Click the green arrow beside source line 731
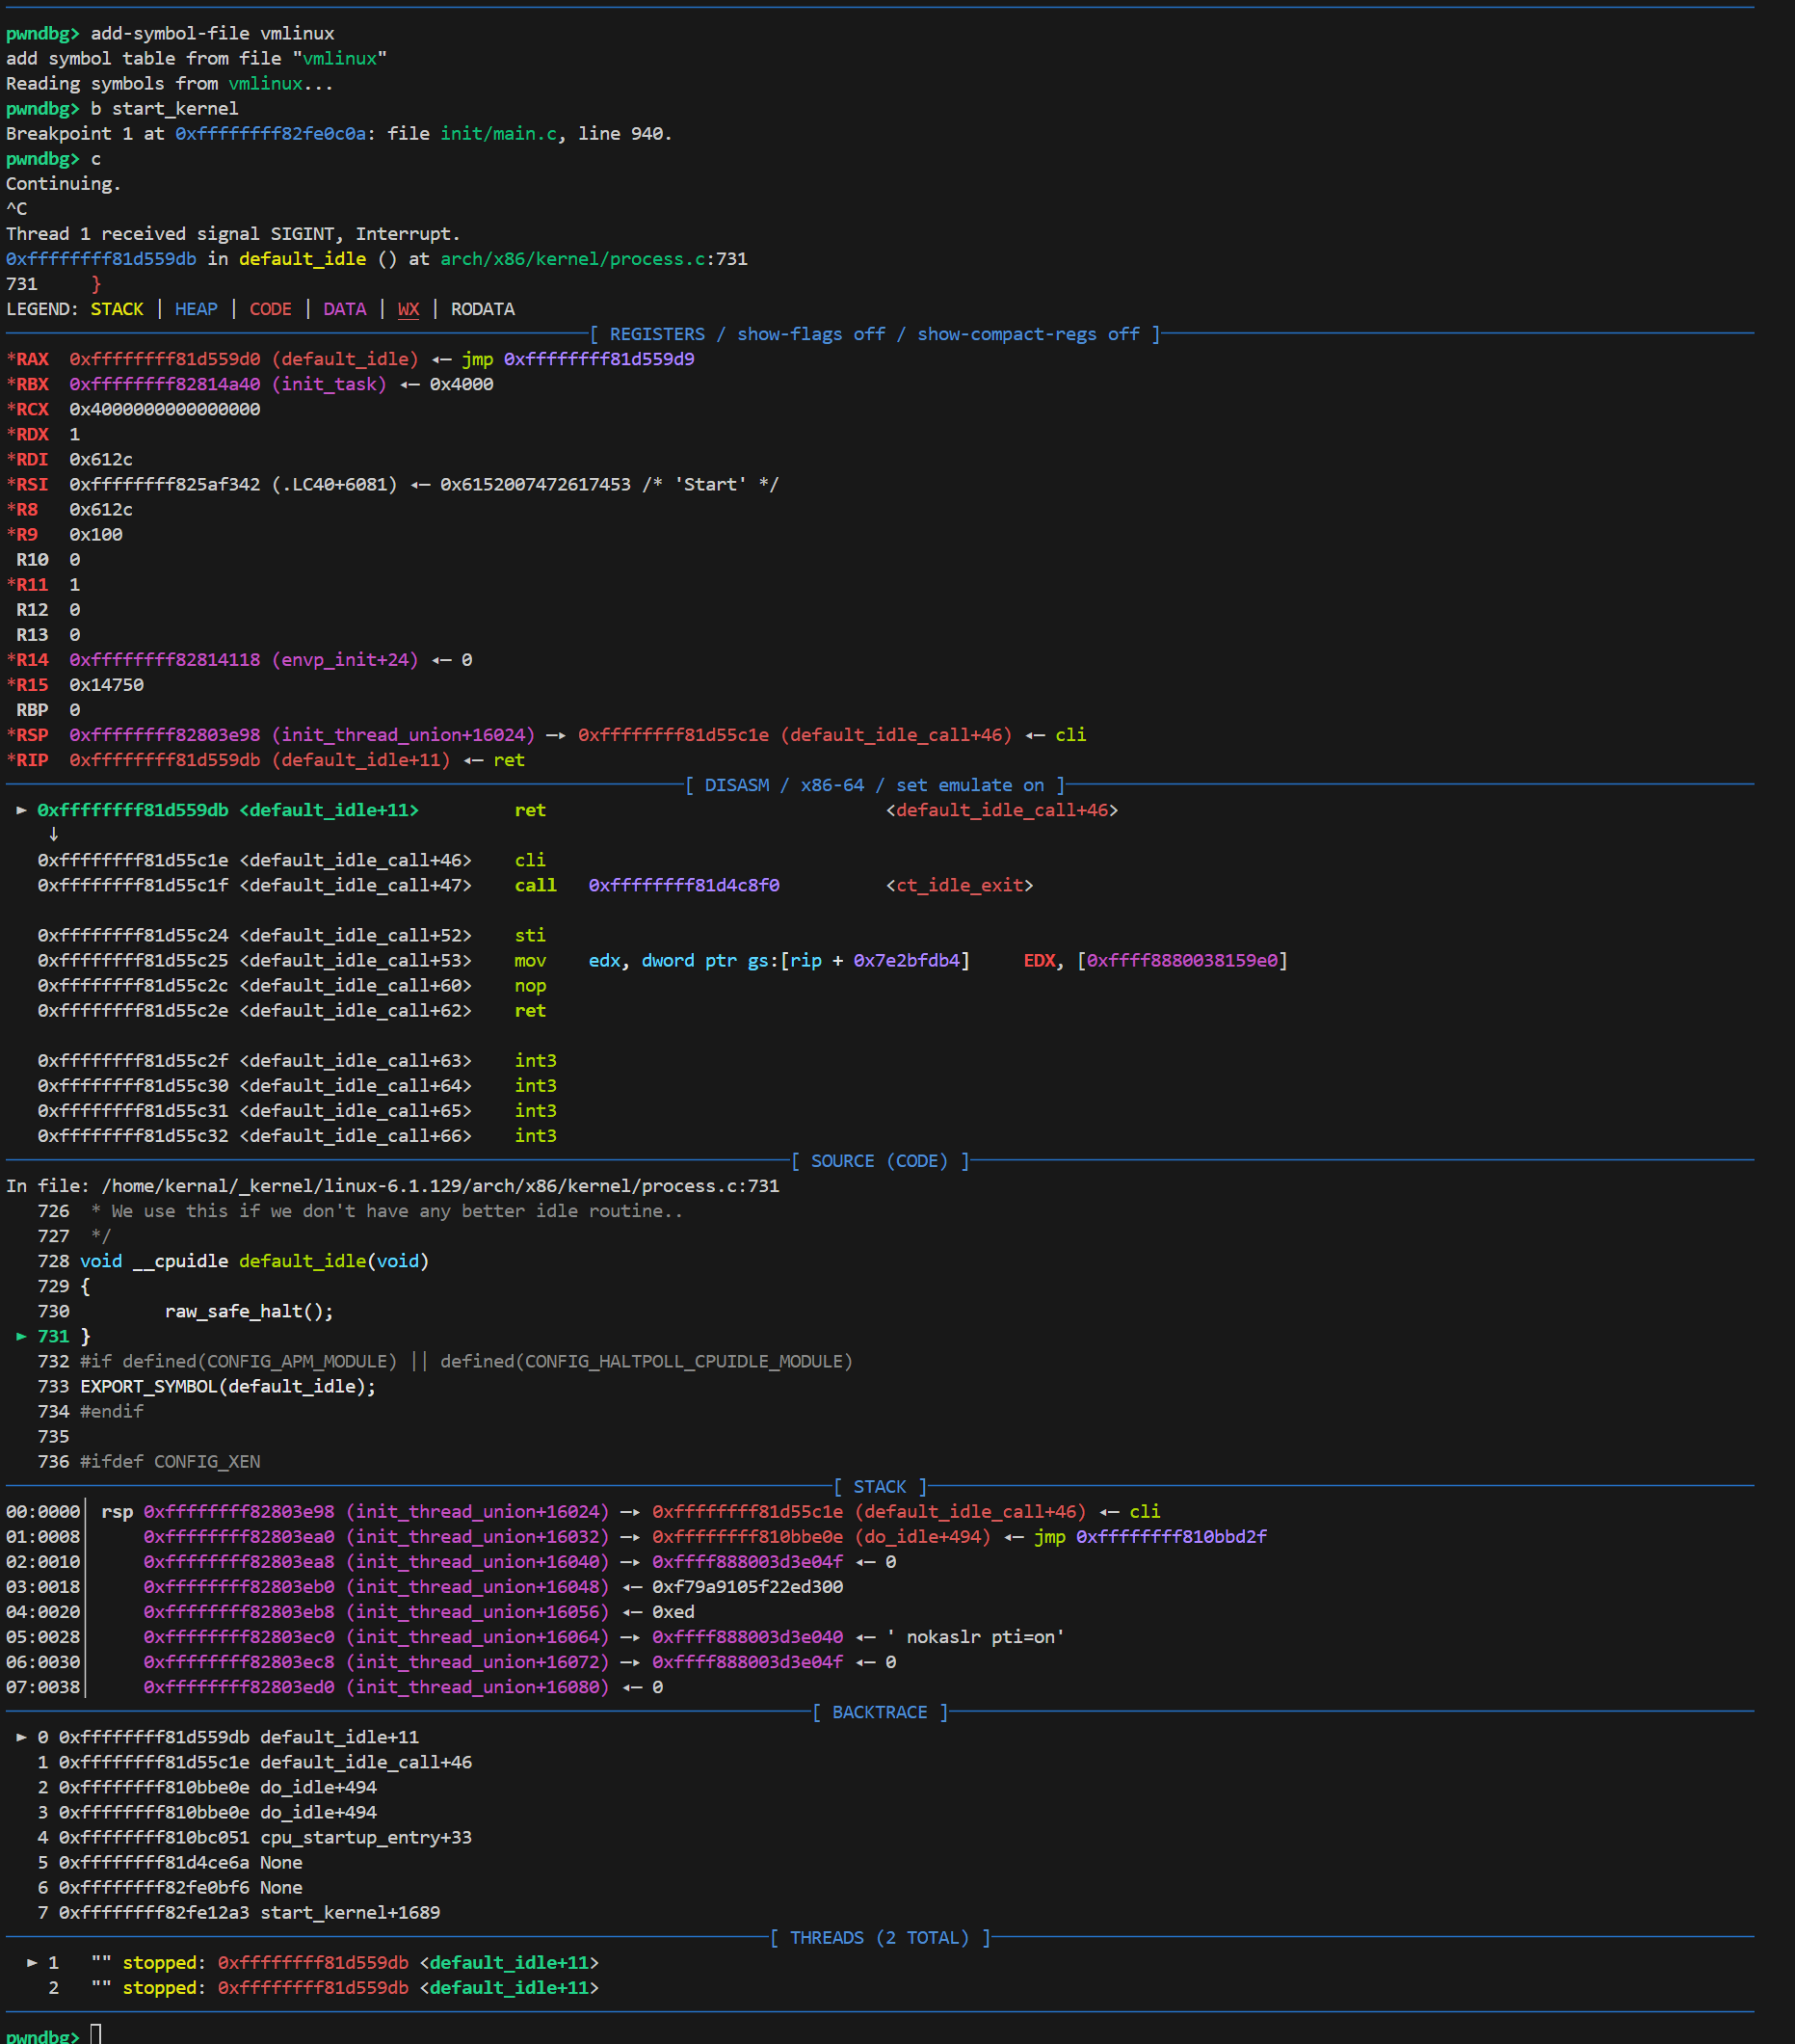 [x=21, y=1336]
